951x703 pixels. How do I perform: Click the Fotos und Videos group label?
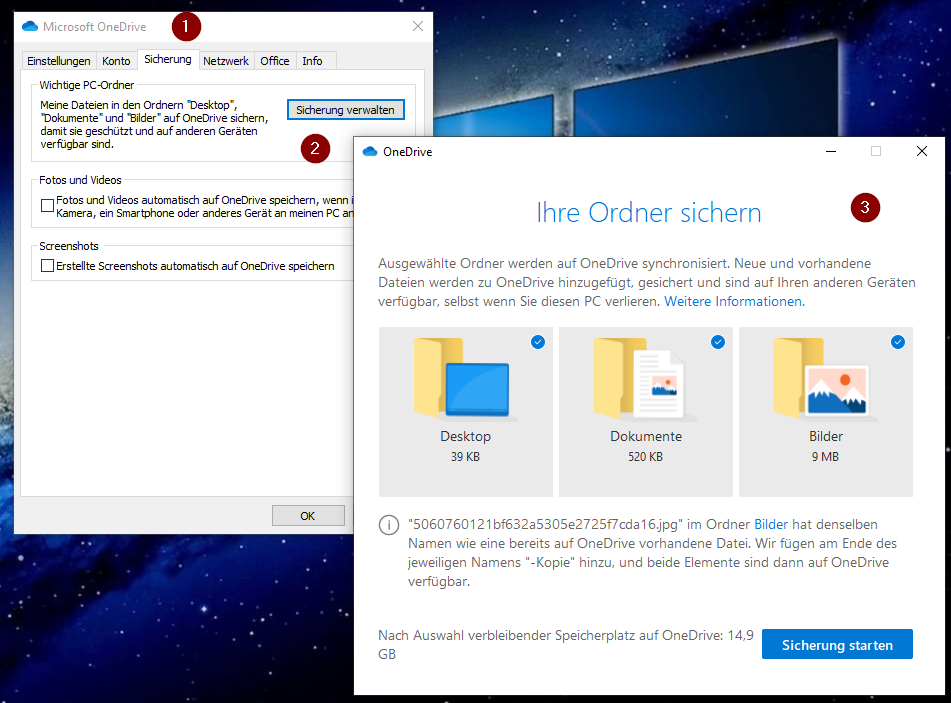point(80,180)
